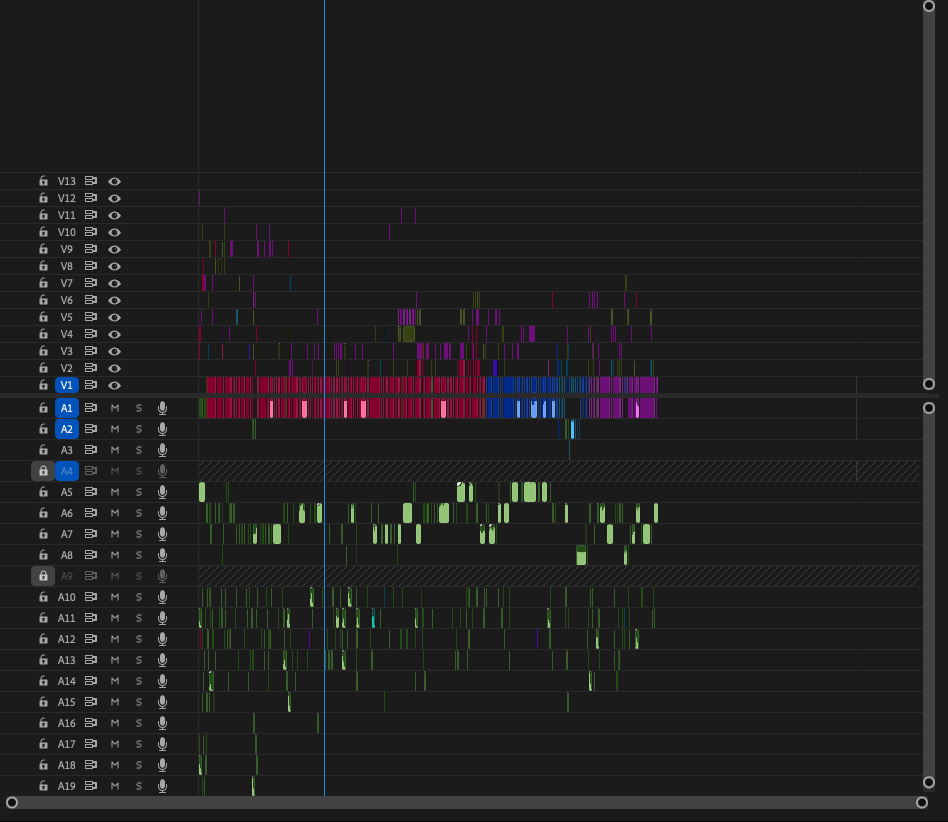Image resolution: width=948 pixels, height=822 pixels.
Task: Select the olive clip on track V4
Action: click(x=409, y=334)
